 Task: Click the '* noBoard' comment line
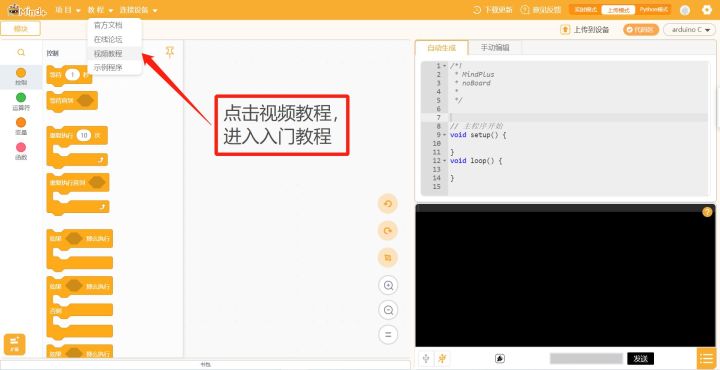(472, 83)
